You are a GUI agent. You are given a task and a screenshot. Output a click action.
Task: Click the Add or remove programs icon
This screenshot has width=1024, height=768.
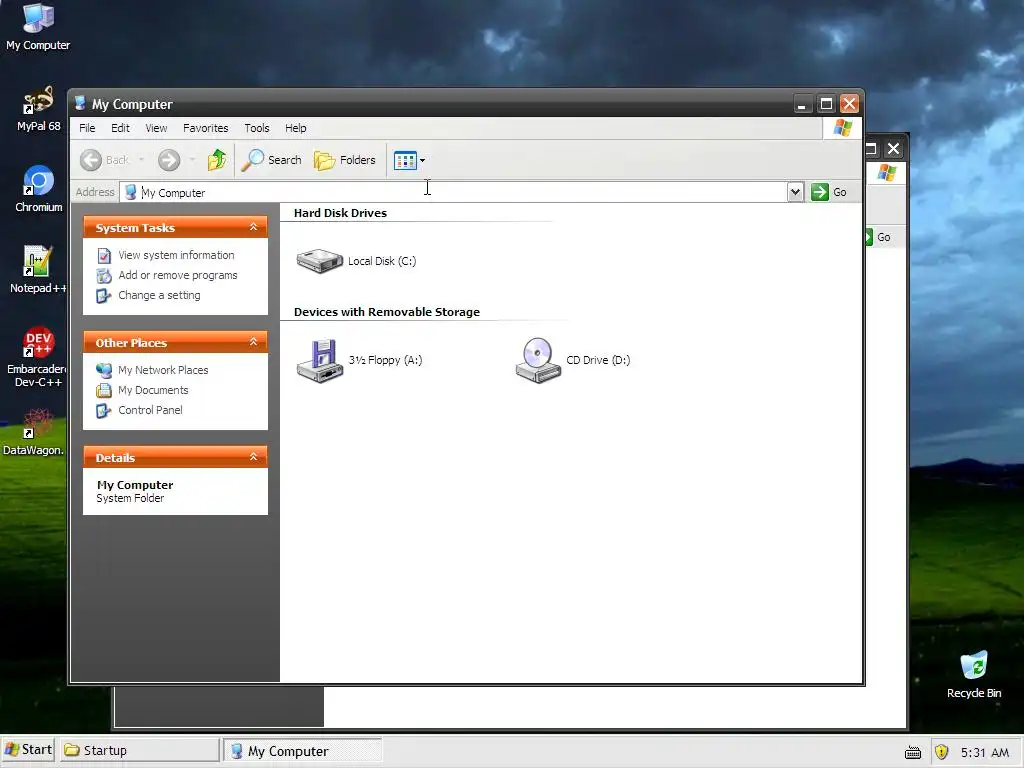[x=104, y=276]
